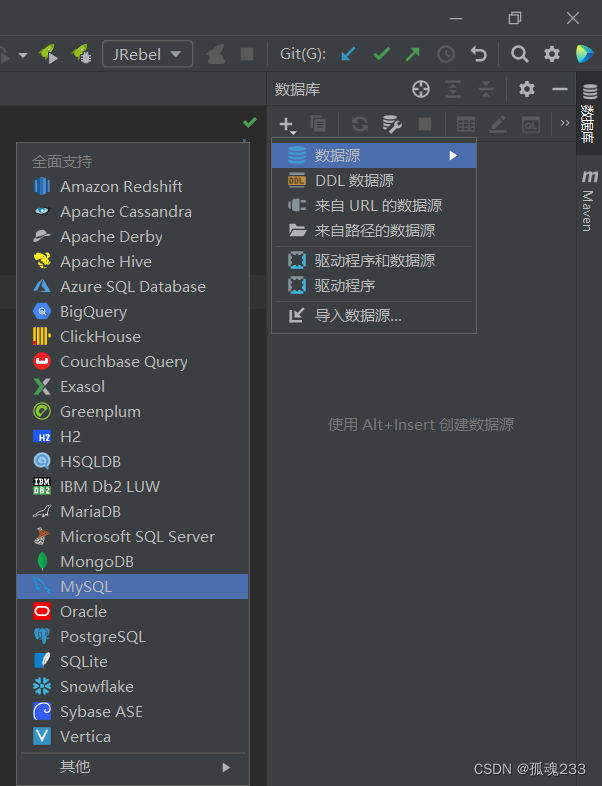Click collapse all icon in database panel
The width and height of the screenshot is (602, 786).
[x=486, y=89]
